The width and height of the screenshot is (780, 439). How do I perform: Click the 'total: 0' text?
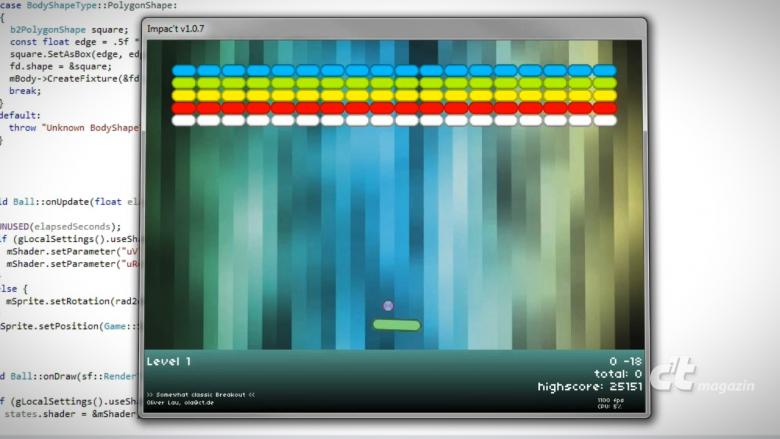coord(618,374)
